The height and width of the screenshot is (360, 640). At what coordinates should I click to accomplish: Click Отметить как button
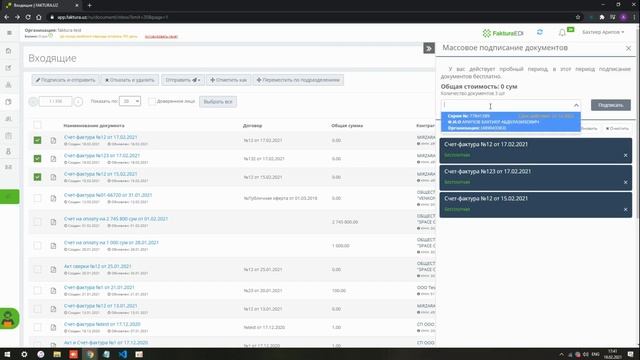(228, 80)
